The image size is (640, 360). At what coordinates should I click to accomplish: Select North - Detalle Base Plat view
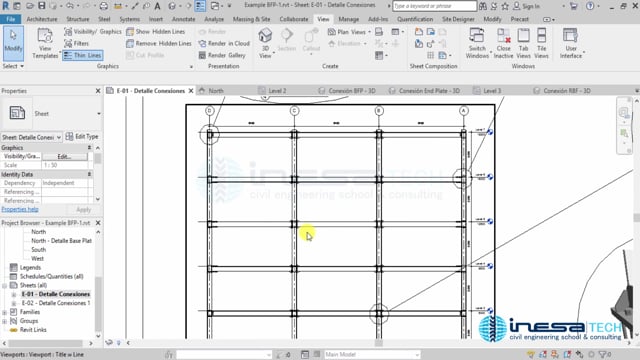coord(62,241)
